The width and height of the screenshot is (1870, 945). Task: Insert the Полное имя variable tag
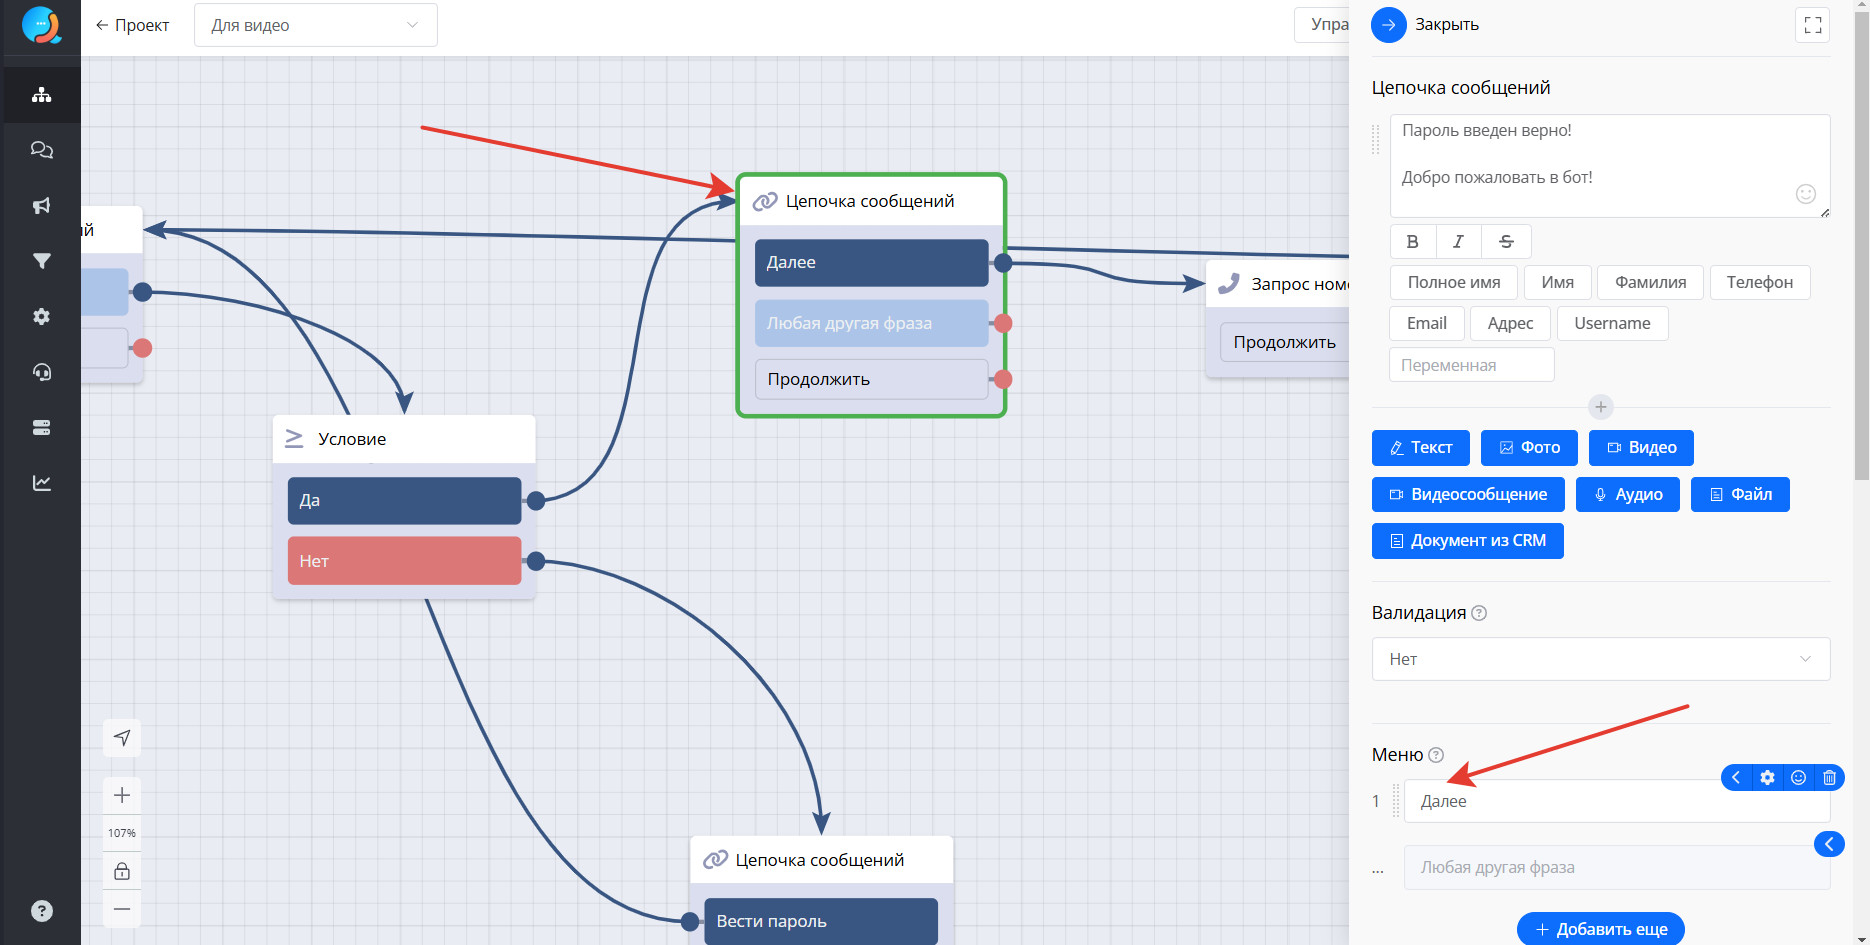coord(1453,283)
